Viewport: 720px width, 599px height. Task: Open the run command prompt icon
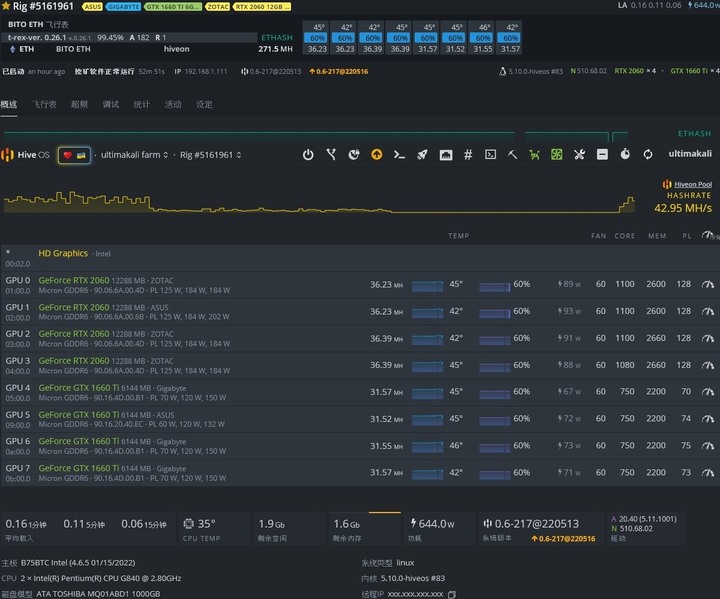tap(399, 155)
